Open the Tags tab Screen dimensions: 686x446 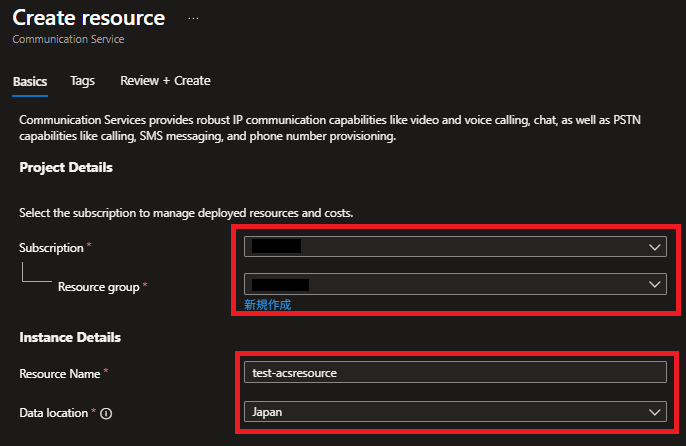[82, 81]
